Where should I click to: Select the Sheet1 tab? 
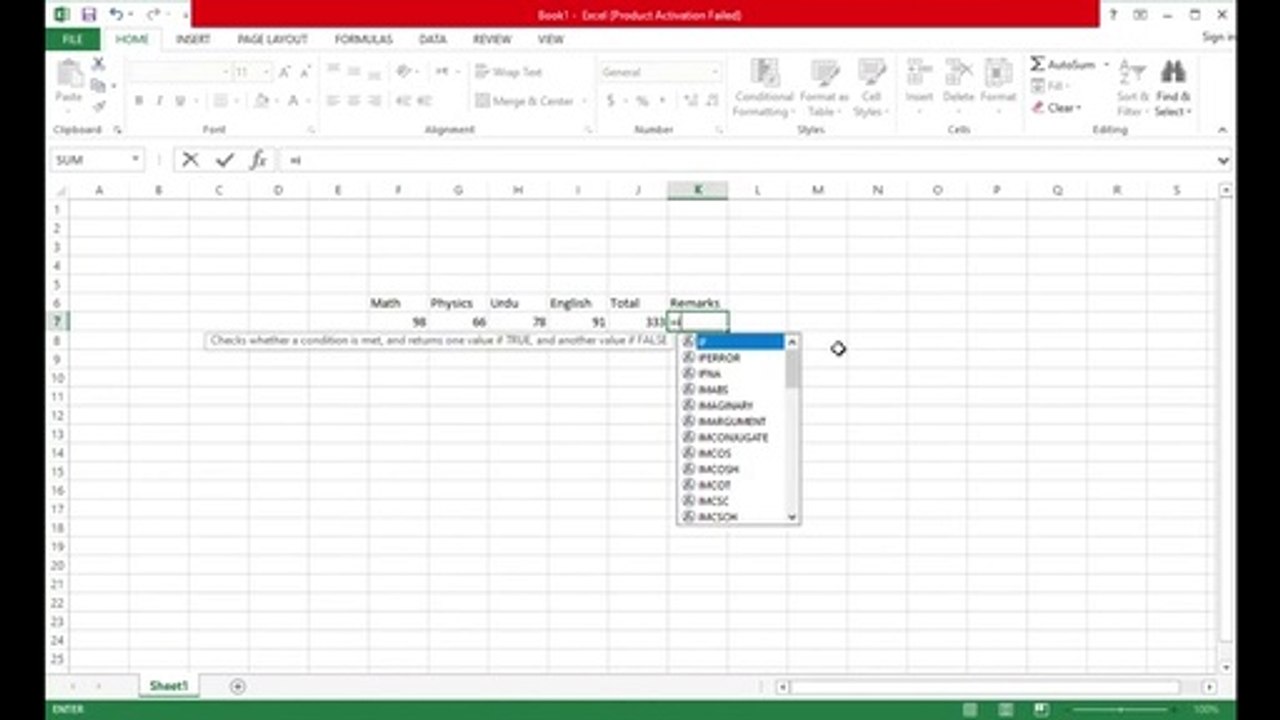coord(168,686)
